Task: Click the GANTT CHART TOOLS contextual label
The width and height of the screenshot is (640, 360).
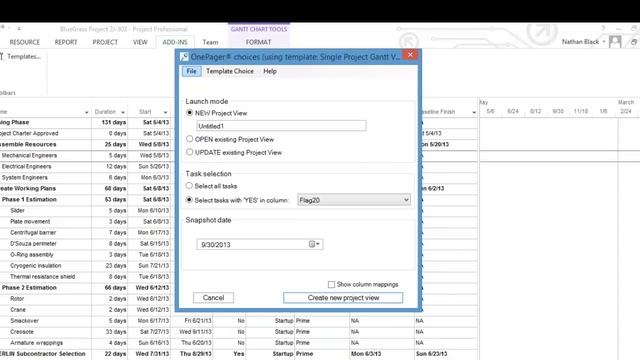Action: pyautogui.click(x=259, y=29)
